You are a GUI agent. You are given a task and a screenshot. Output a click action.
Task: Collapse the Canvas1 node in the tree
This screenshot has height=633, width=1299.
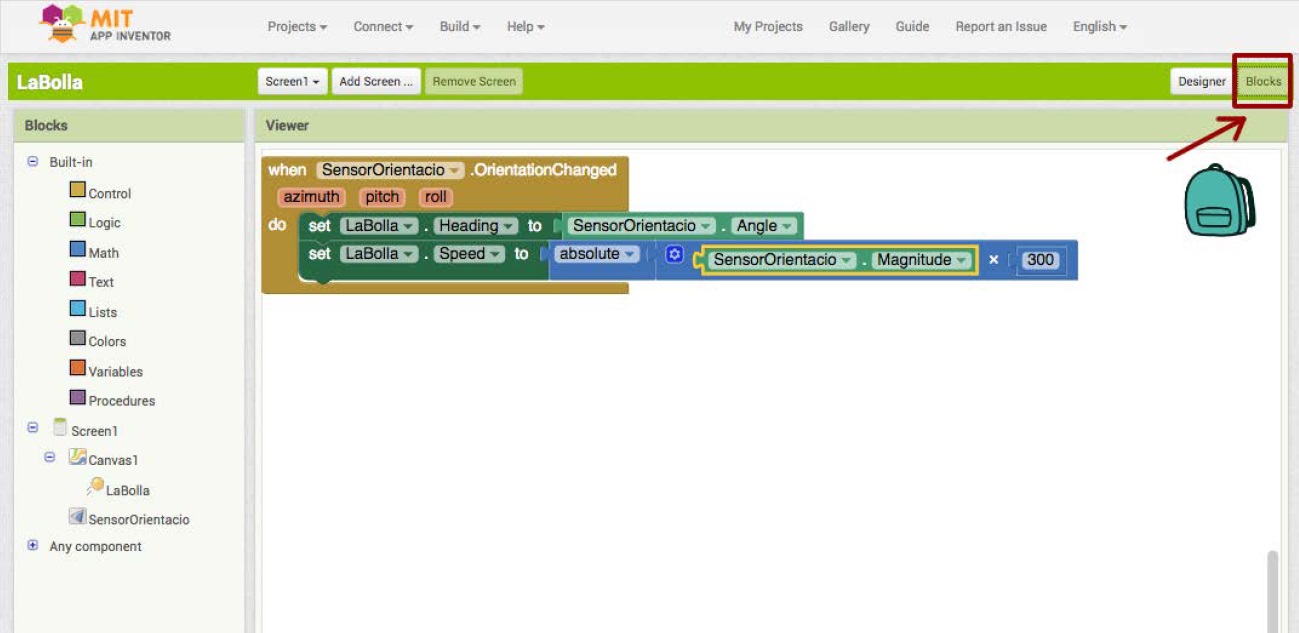pyautogui.click(x=50, y=457)
